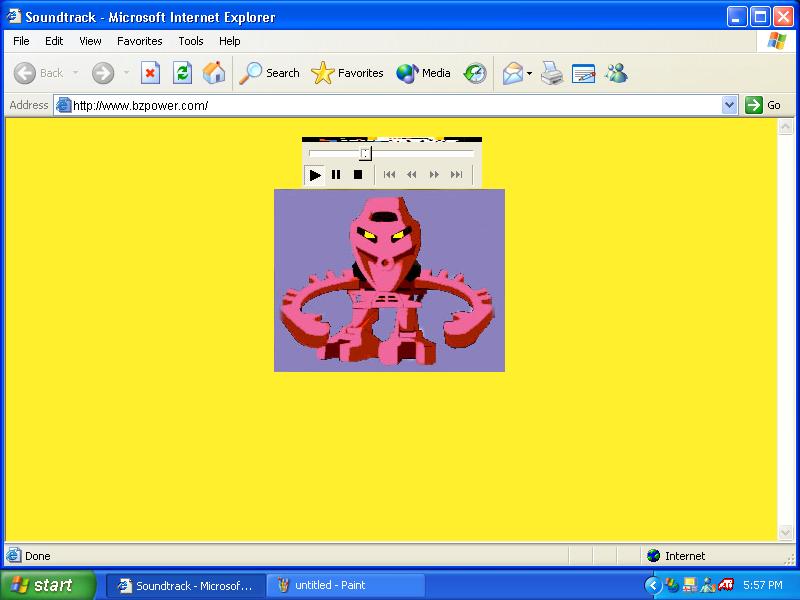Viewport: 800px width, 600px height.
Task: Switch to Soundtrack taskbar button
Action: [x=186, y=585]
